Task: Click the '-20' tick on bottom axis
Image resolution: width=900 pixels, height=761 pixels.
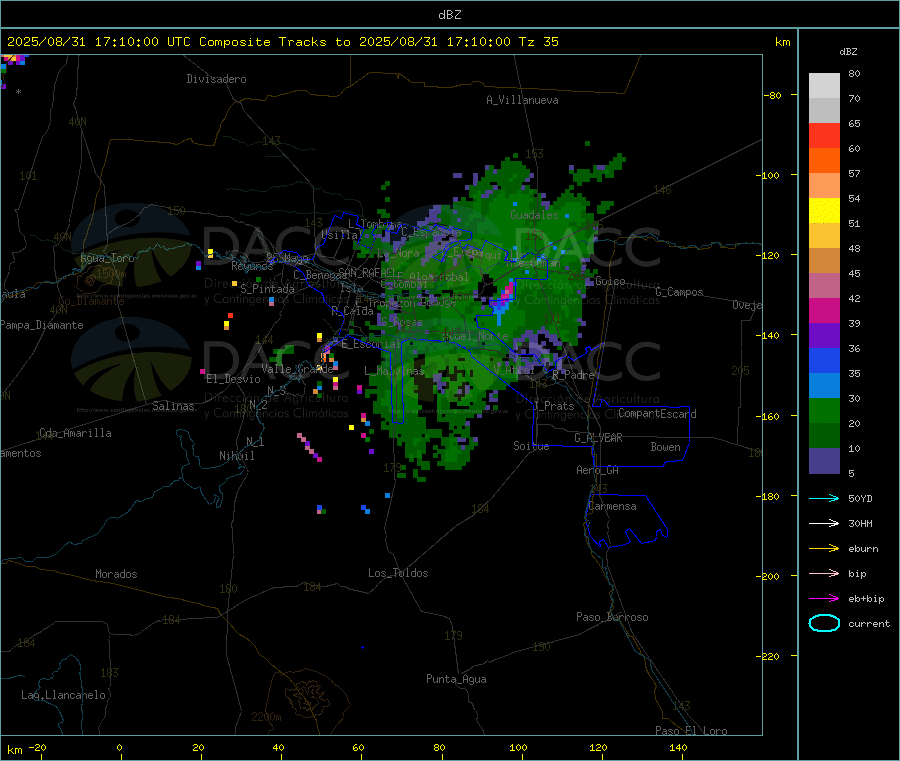Action: [38, 747]
